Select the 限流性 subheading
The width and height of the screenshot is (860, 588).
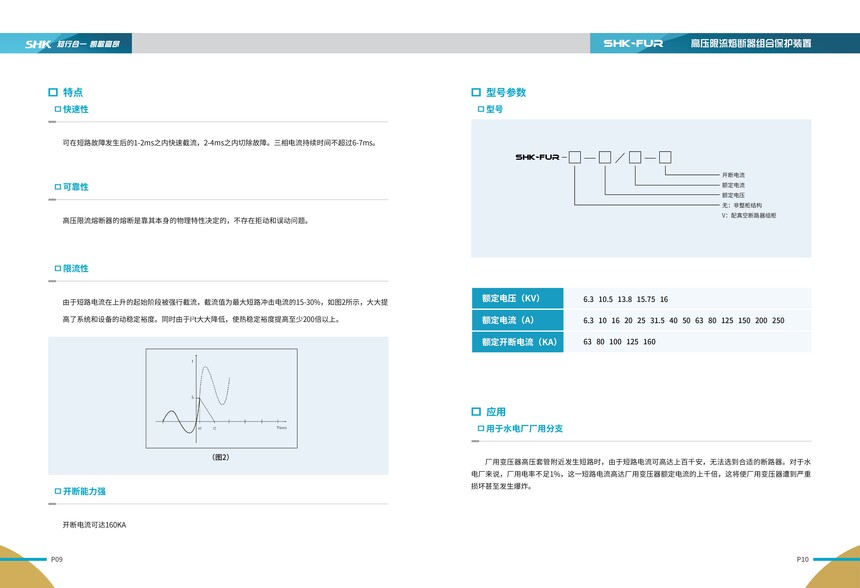76,269
